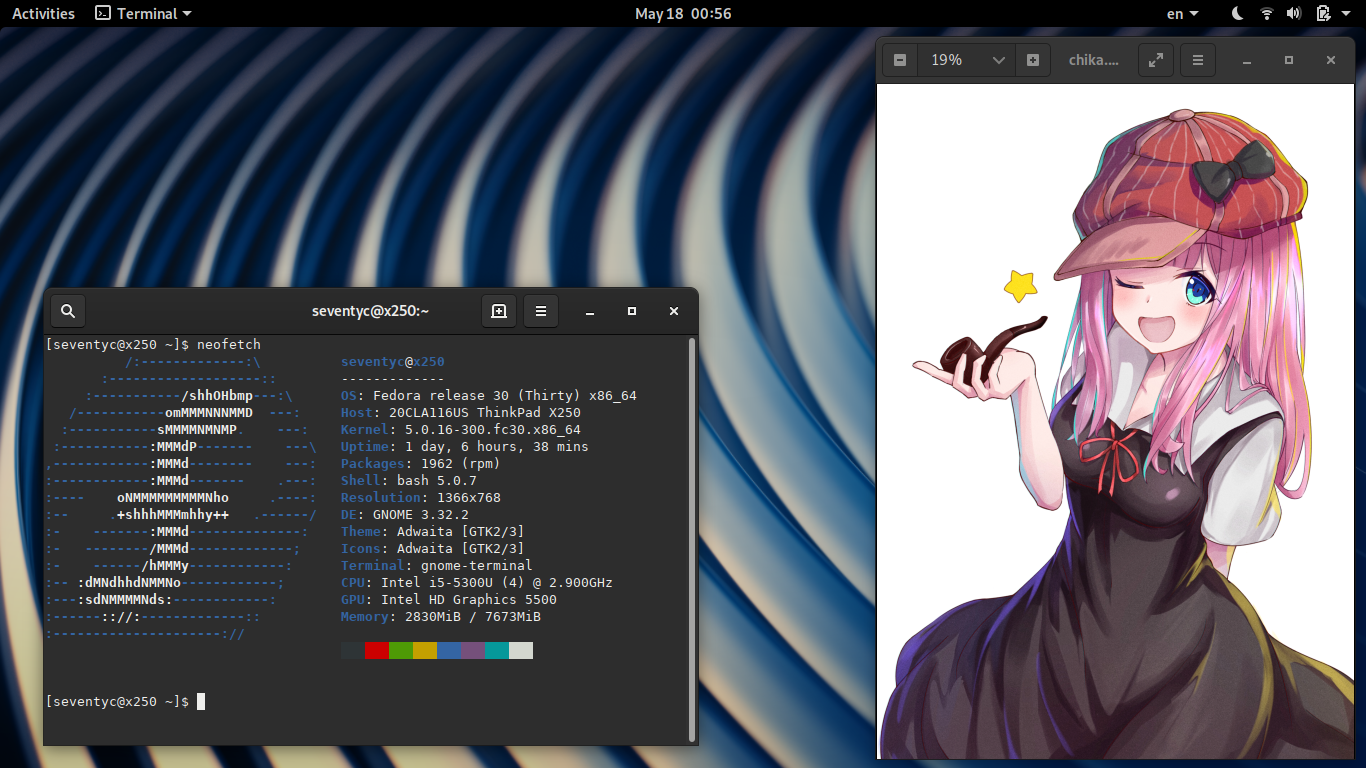
Task: Click the 'OS: Fedora release 30' line
Action: 489,396
